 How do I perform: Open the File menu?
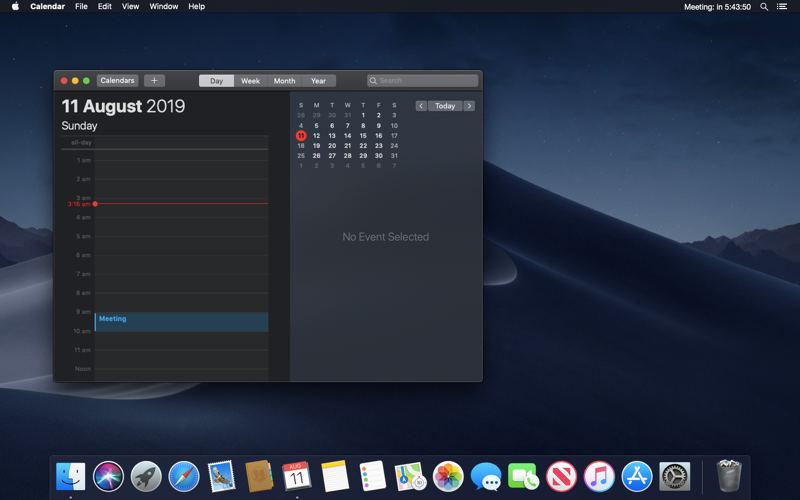point(81,7)
